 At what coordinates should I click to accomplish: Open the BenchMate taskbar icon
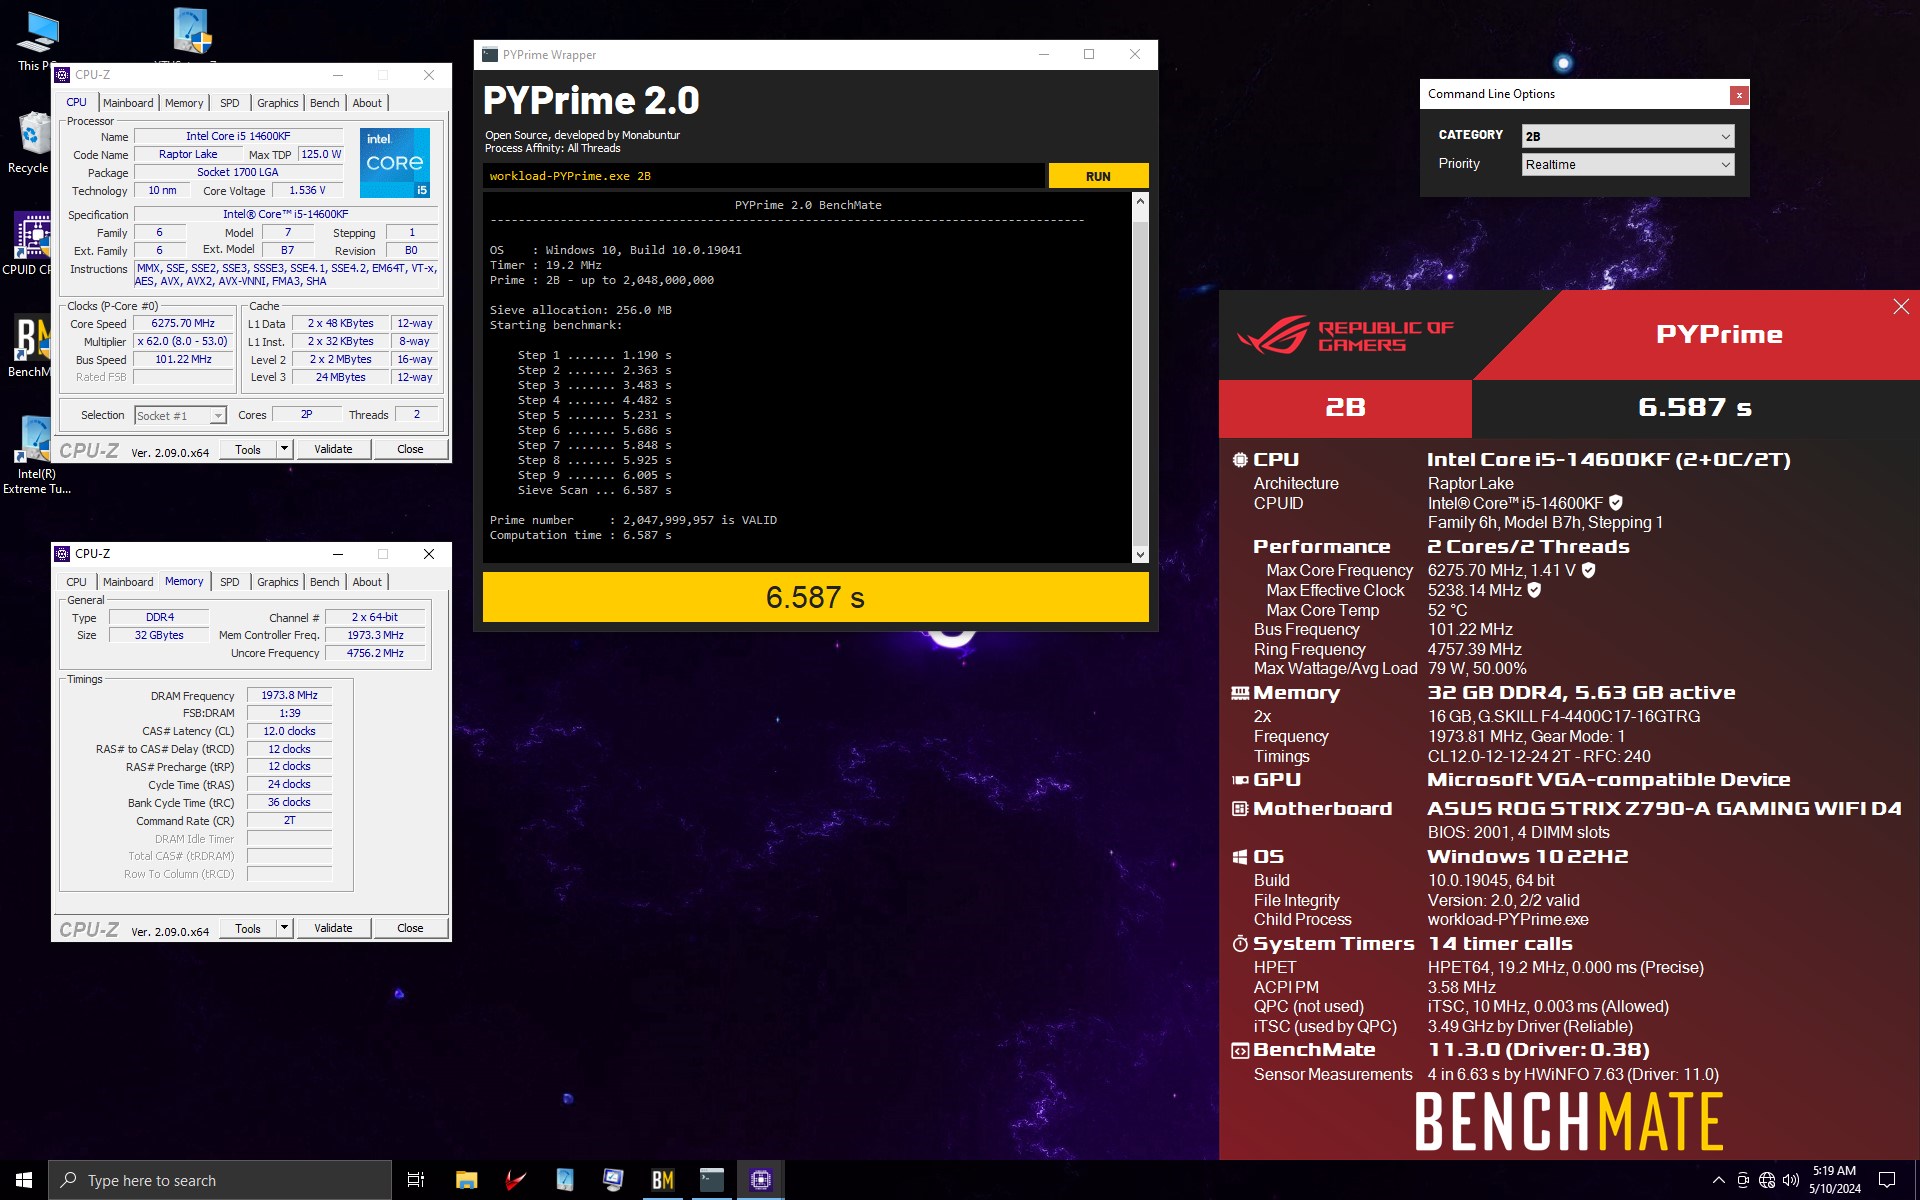coord(662,1180)
